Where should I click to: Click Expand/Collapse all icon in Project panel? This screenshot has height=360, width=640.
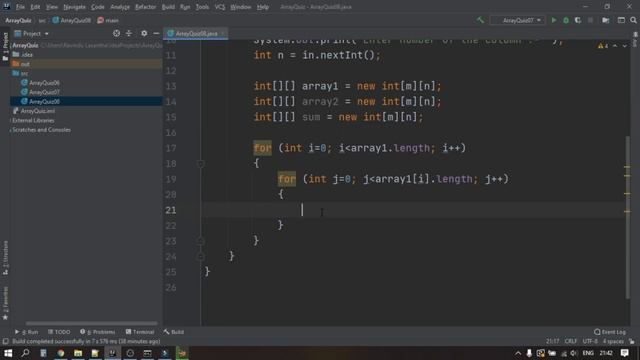pos(129,33)
